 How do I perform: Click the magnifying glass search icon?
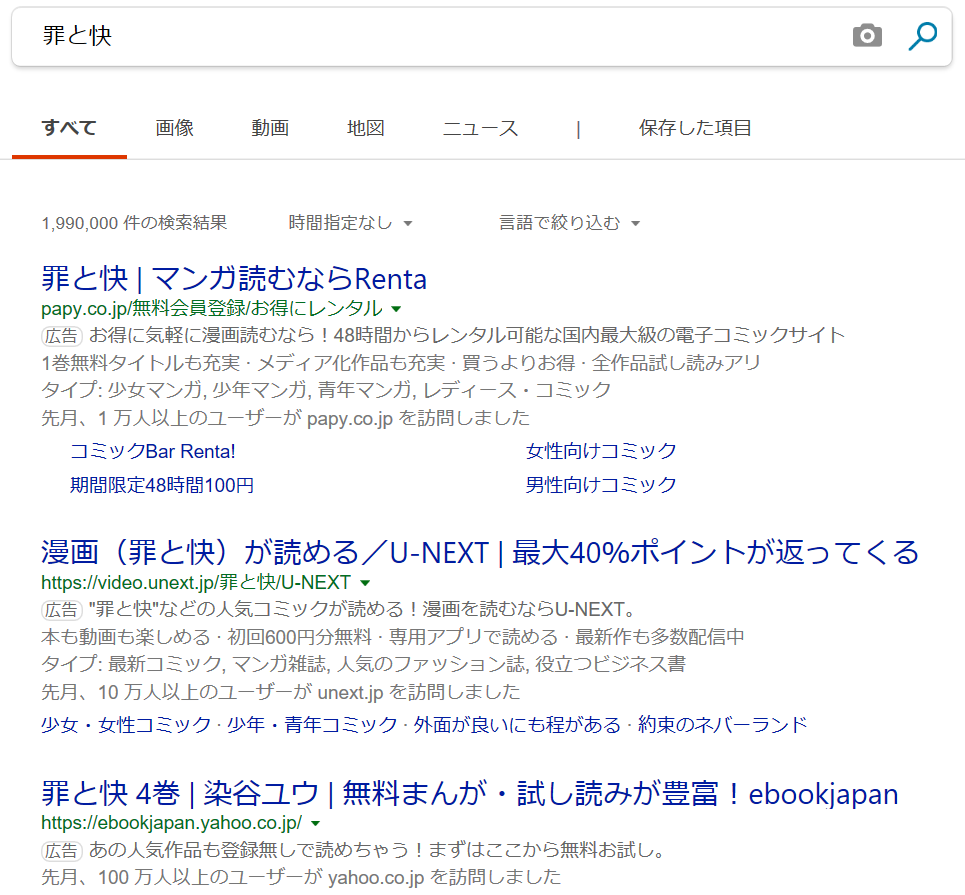923,36
